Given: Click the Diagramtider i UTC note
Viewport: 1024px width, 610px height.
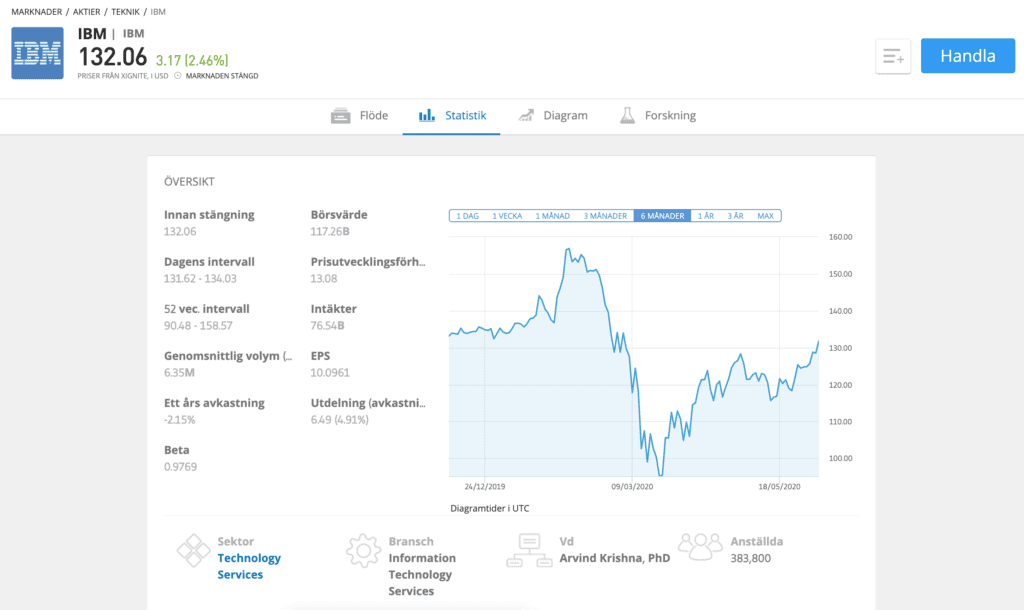Looking at the screenshot, I should pos(490,508).
